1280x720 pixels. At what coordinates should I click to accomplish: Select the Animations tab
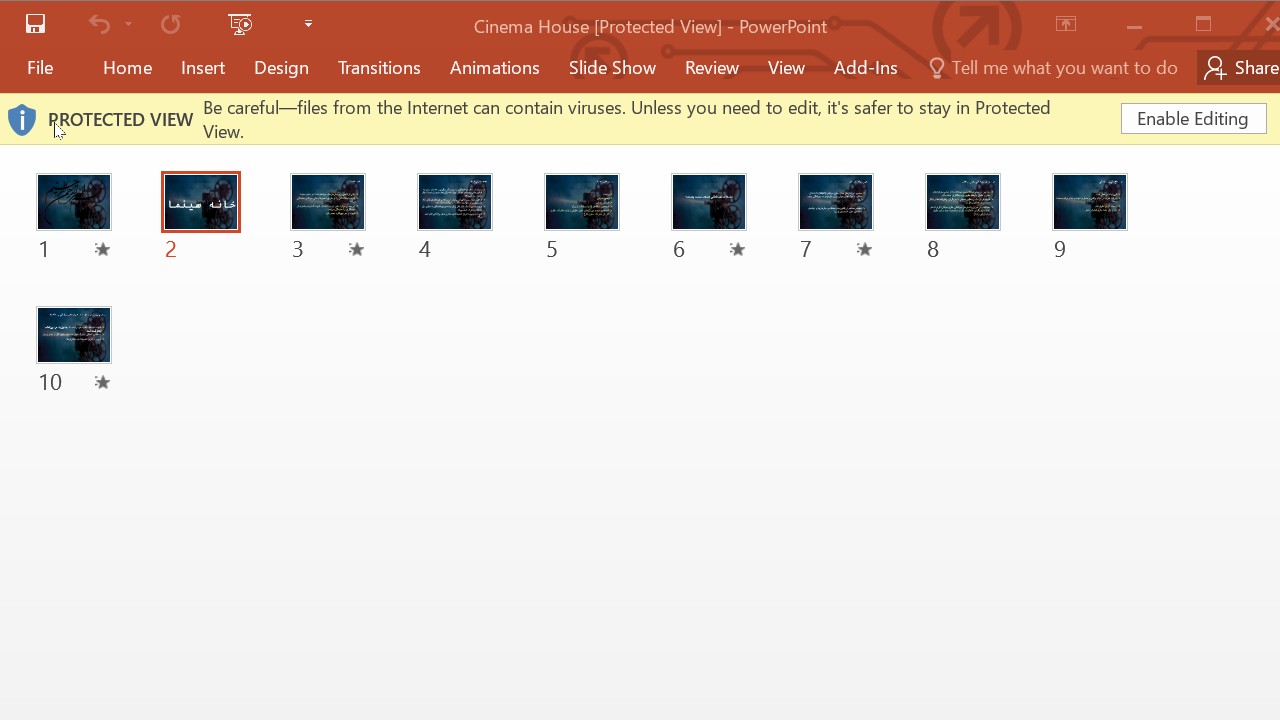(494, 68)
